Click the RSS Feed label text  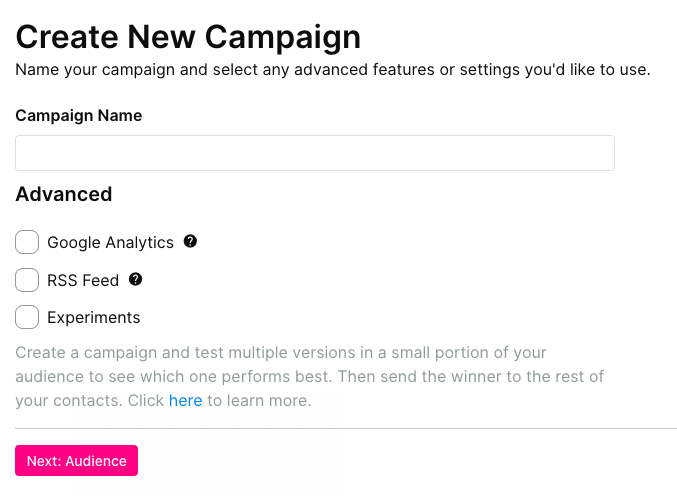pos(83,280)
